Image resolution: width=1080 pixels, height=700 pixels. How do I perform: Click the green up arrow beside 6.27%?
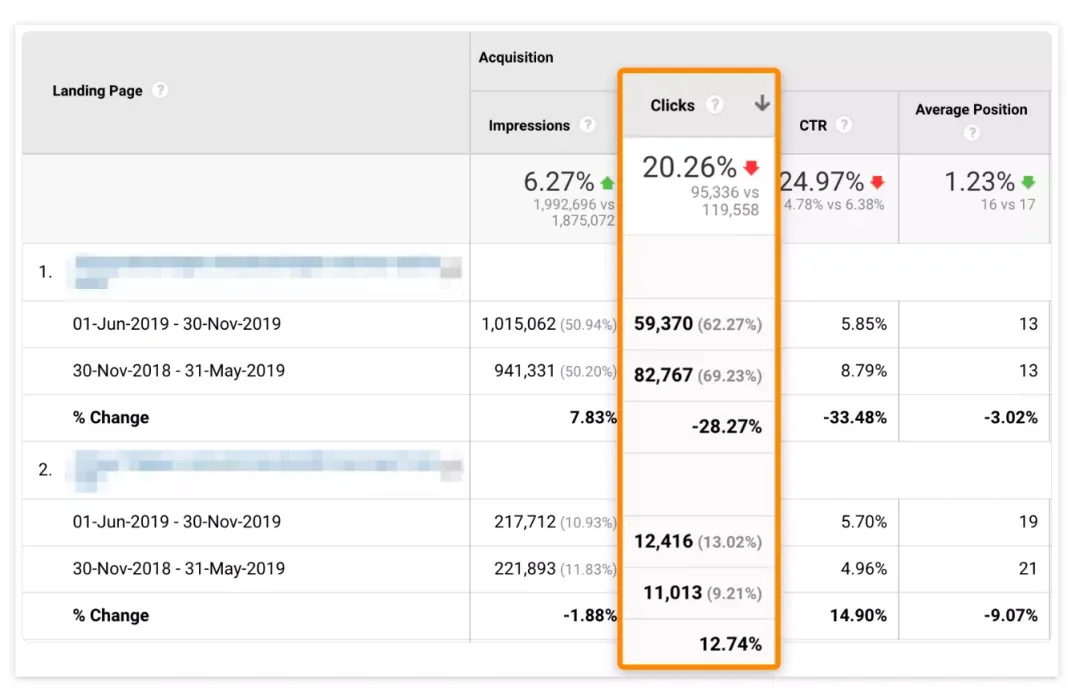tap(608, 183)
